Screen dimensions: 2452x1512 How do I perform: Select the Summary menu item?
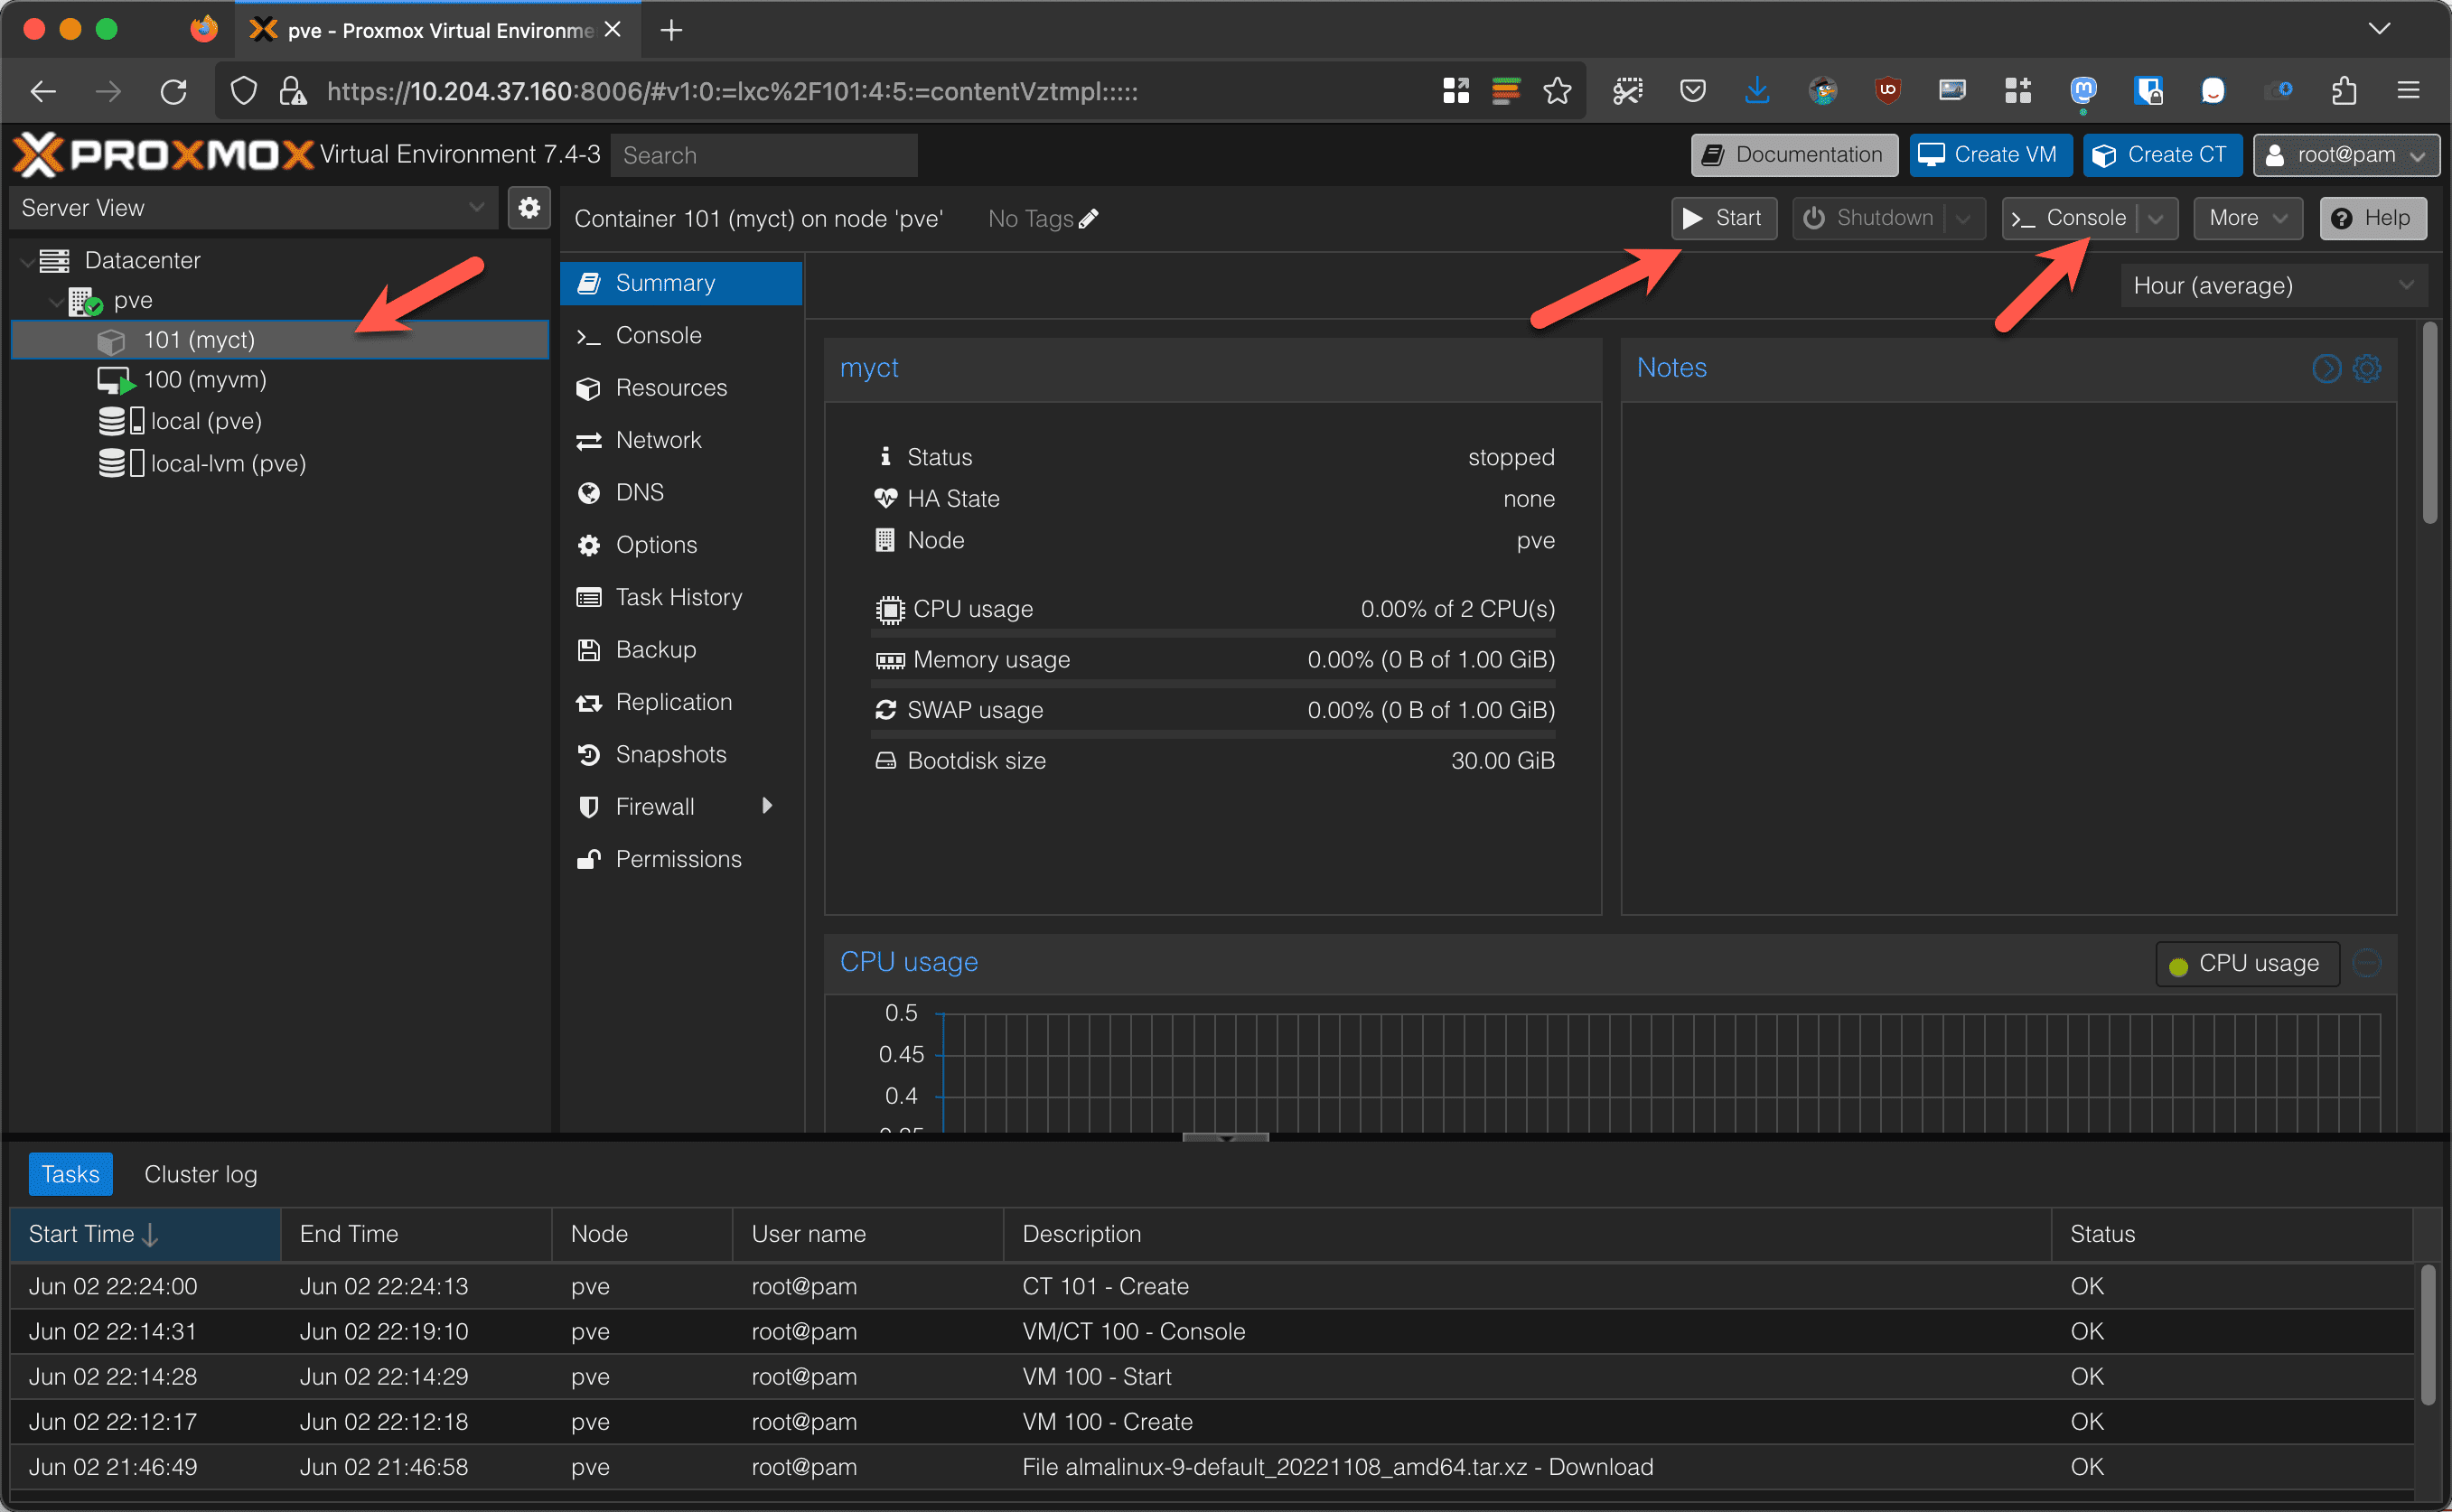tap(680, 283)
